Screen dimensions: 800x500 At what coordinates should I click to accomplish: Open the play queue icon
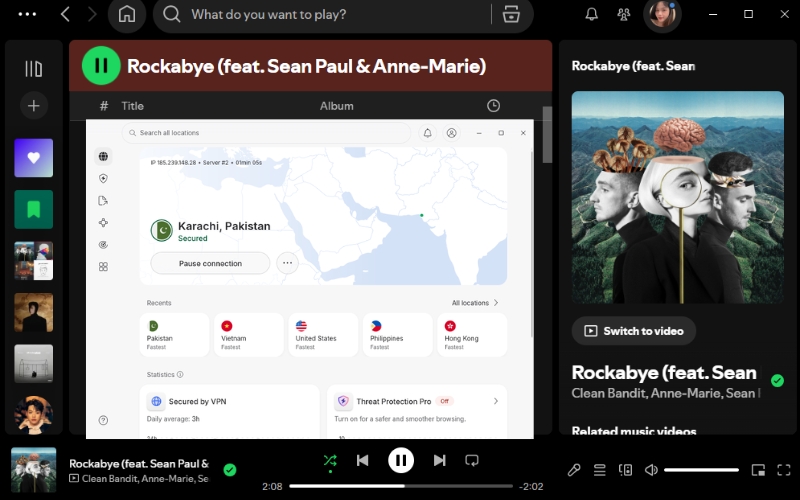click(599, 470)
